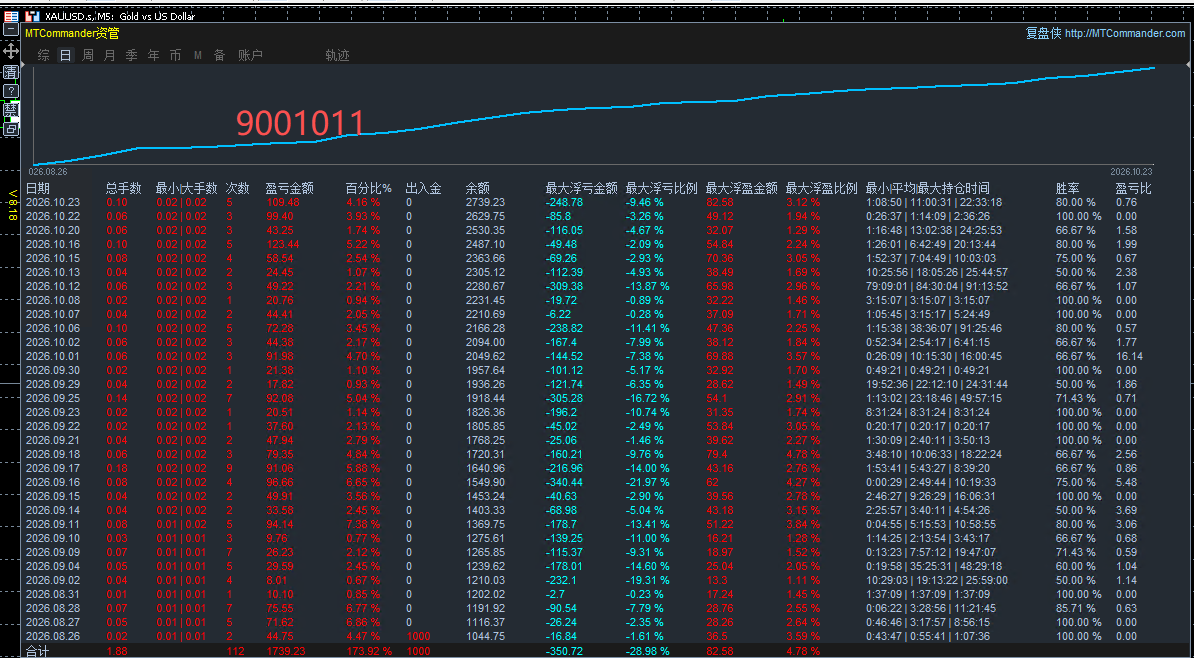The height and width of the screenshot is (658, 1194).
Task: Click the 清 clear icon in sidebar
Action: (x=11, y=72)
